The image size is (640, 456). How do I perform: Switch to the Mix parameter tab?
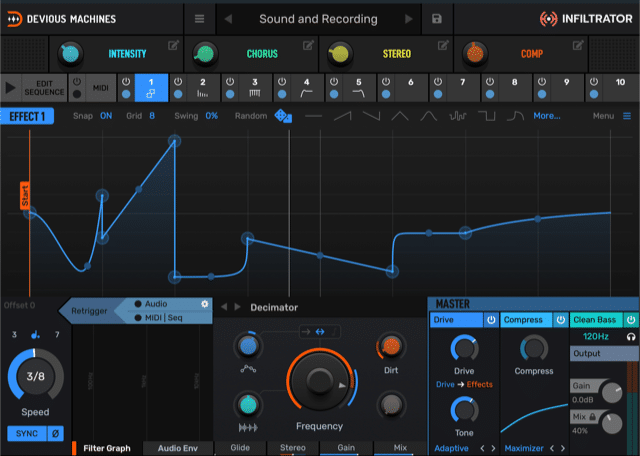click(x=400, y=448)
